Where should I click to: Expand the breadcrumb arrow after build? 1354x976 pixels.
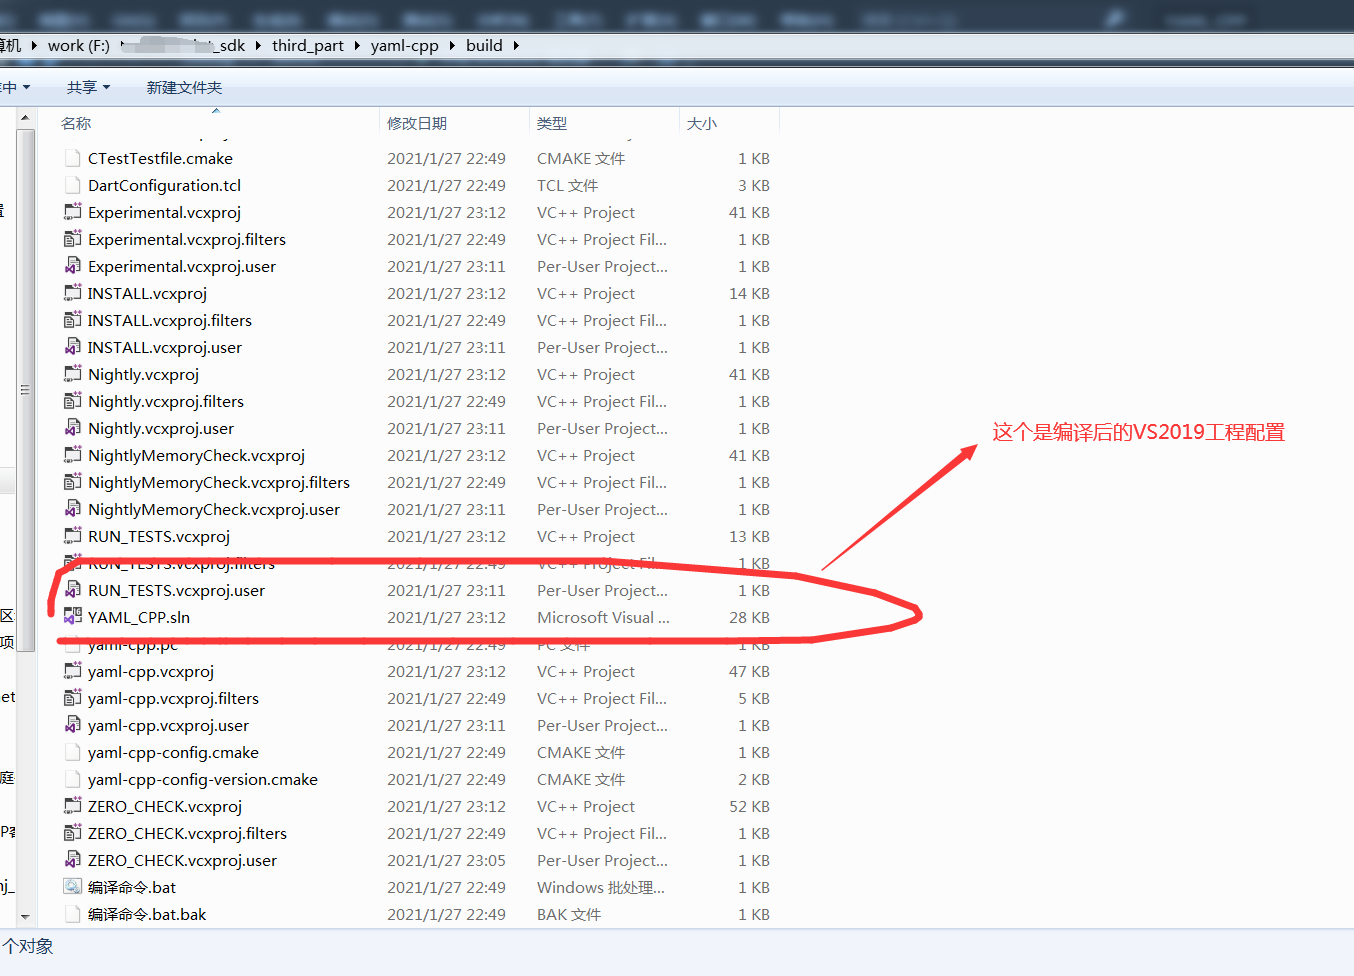(516, 45)
